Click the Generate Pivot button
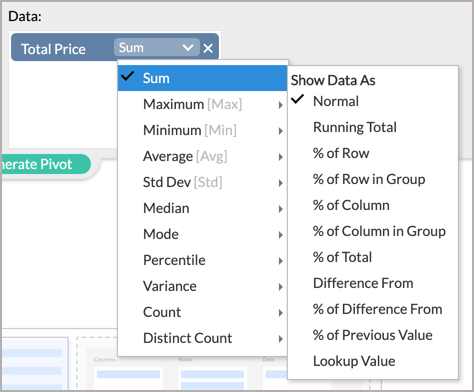The image size is (474, 392). point(46,164)
